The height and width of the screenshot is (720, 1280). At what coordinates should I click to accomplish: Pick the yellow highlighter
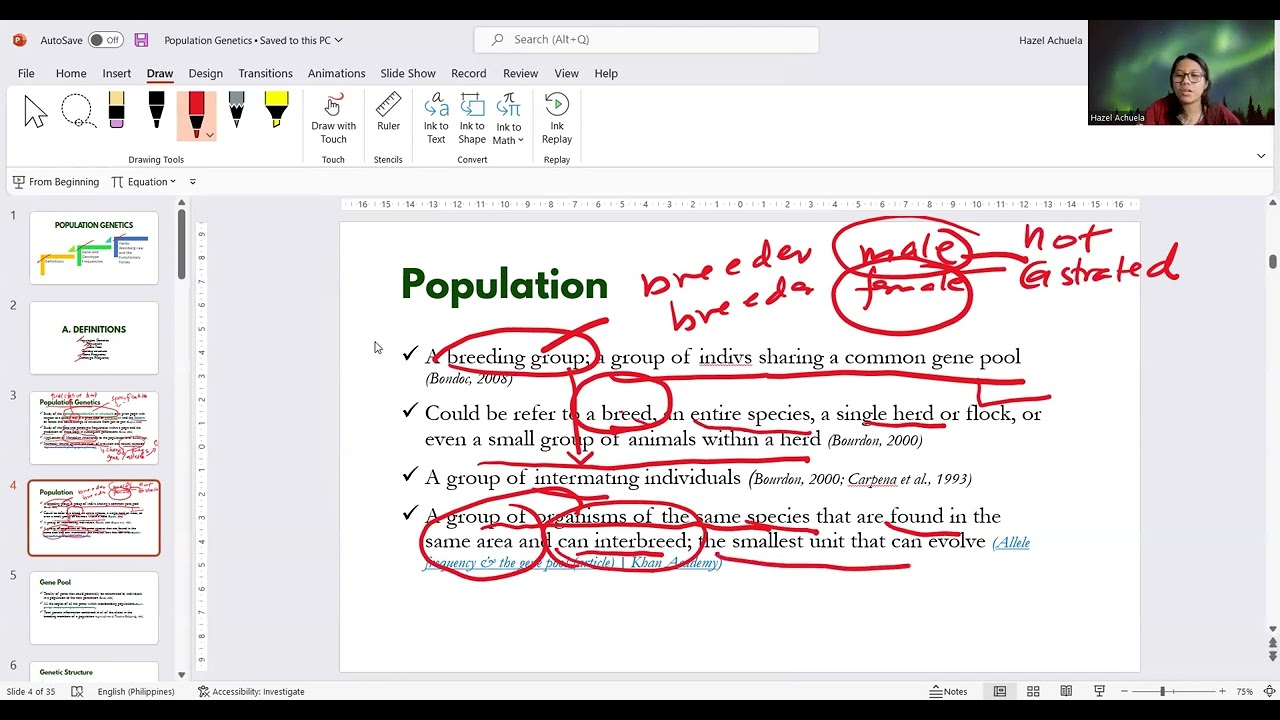tap(276, 111)
